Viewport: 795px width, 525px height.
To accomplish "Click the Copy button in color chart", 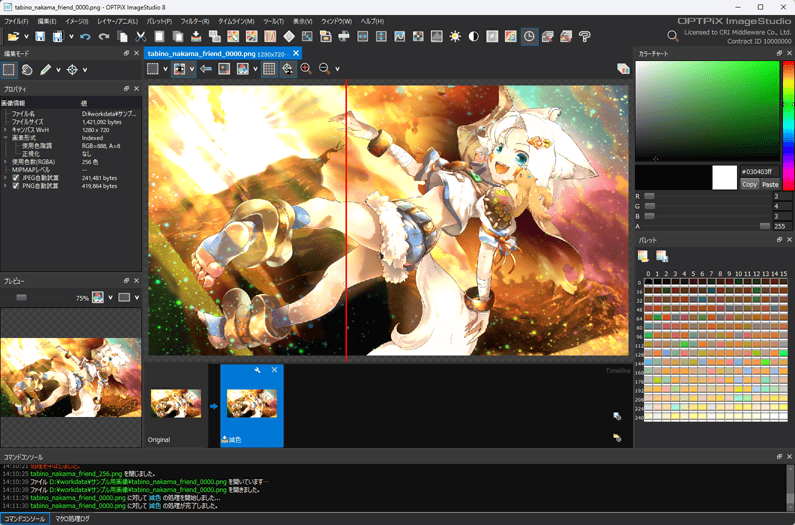I will click(749, 184).
